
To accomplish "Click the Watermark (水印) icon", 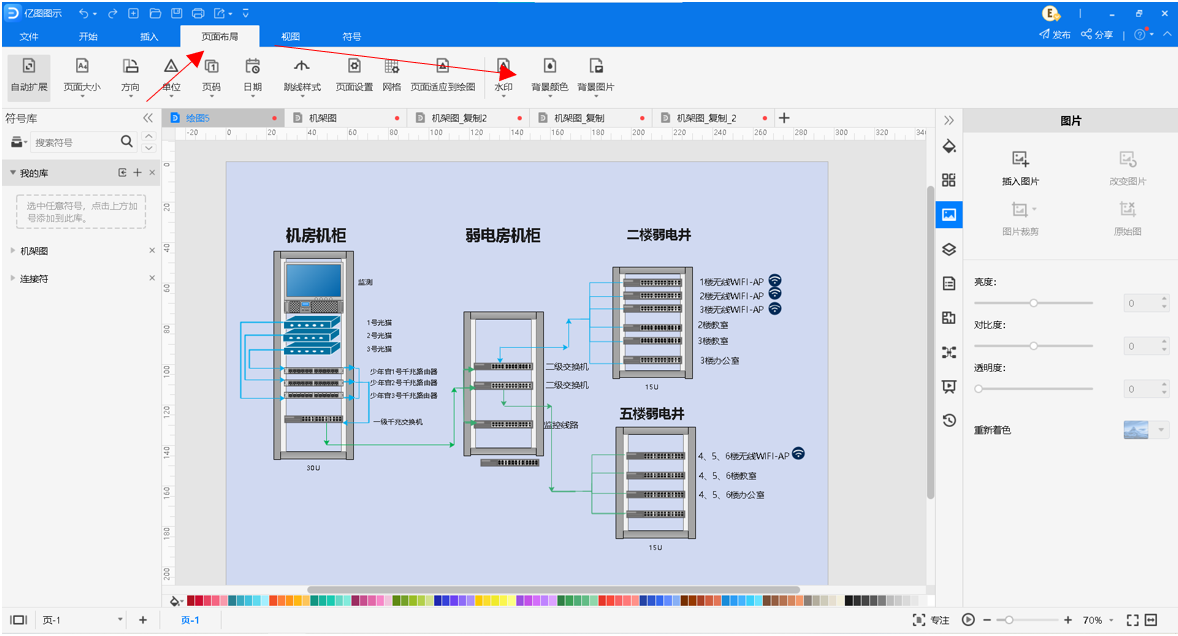I will point(503,67).
